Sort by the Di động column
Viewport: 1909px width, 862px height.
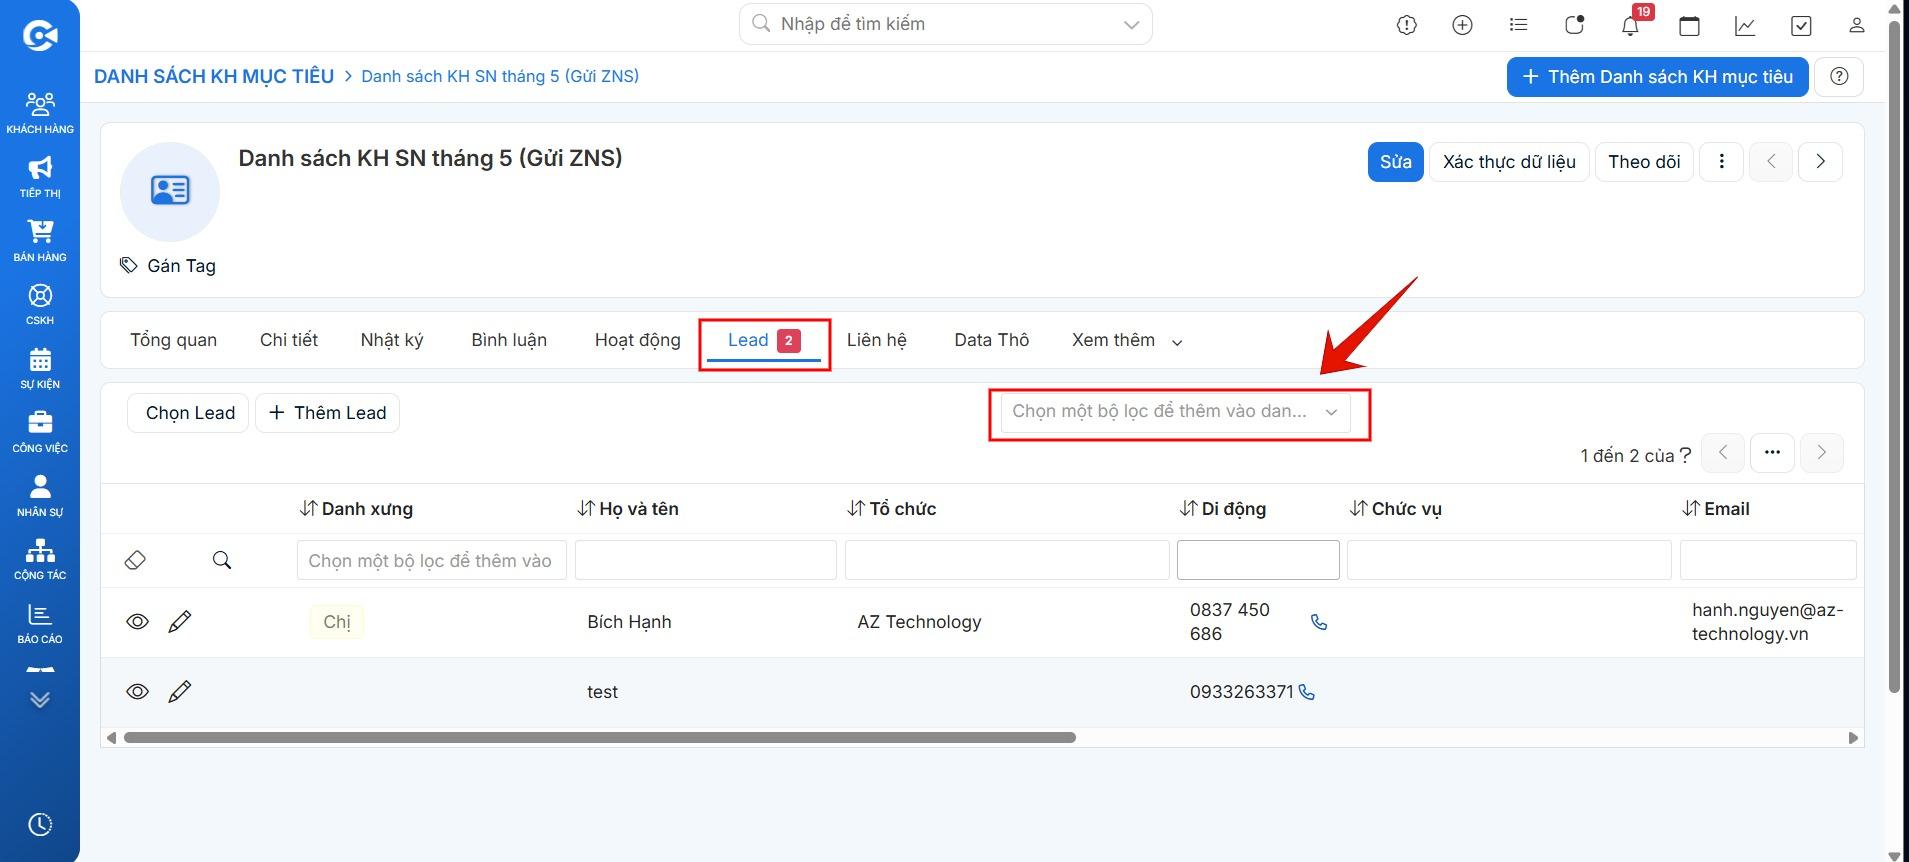1222,509
